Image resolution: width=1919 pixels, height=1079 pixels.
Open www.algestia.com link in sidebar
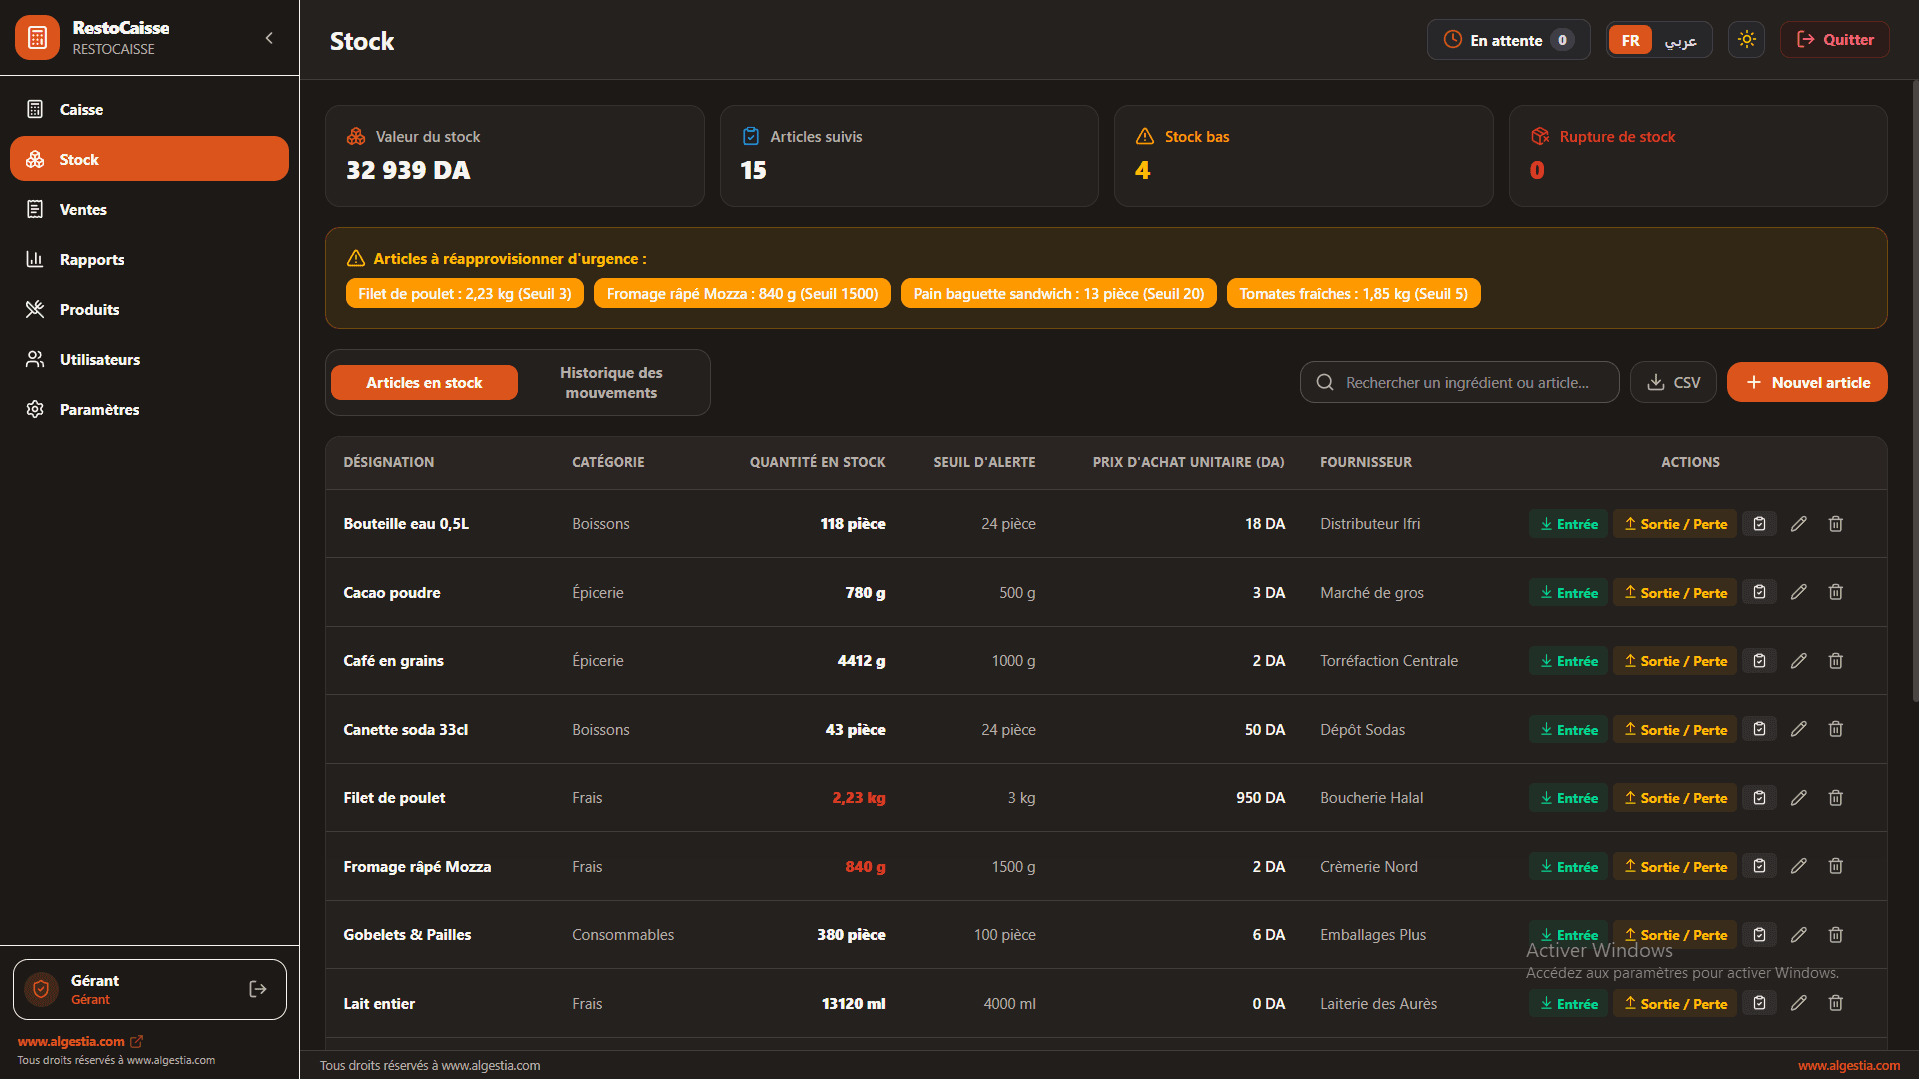pos(80,1041)
